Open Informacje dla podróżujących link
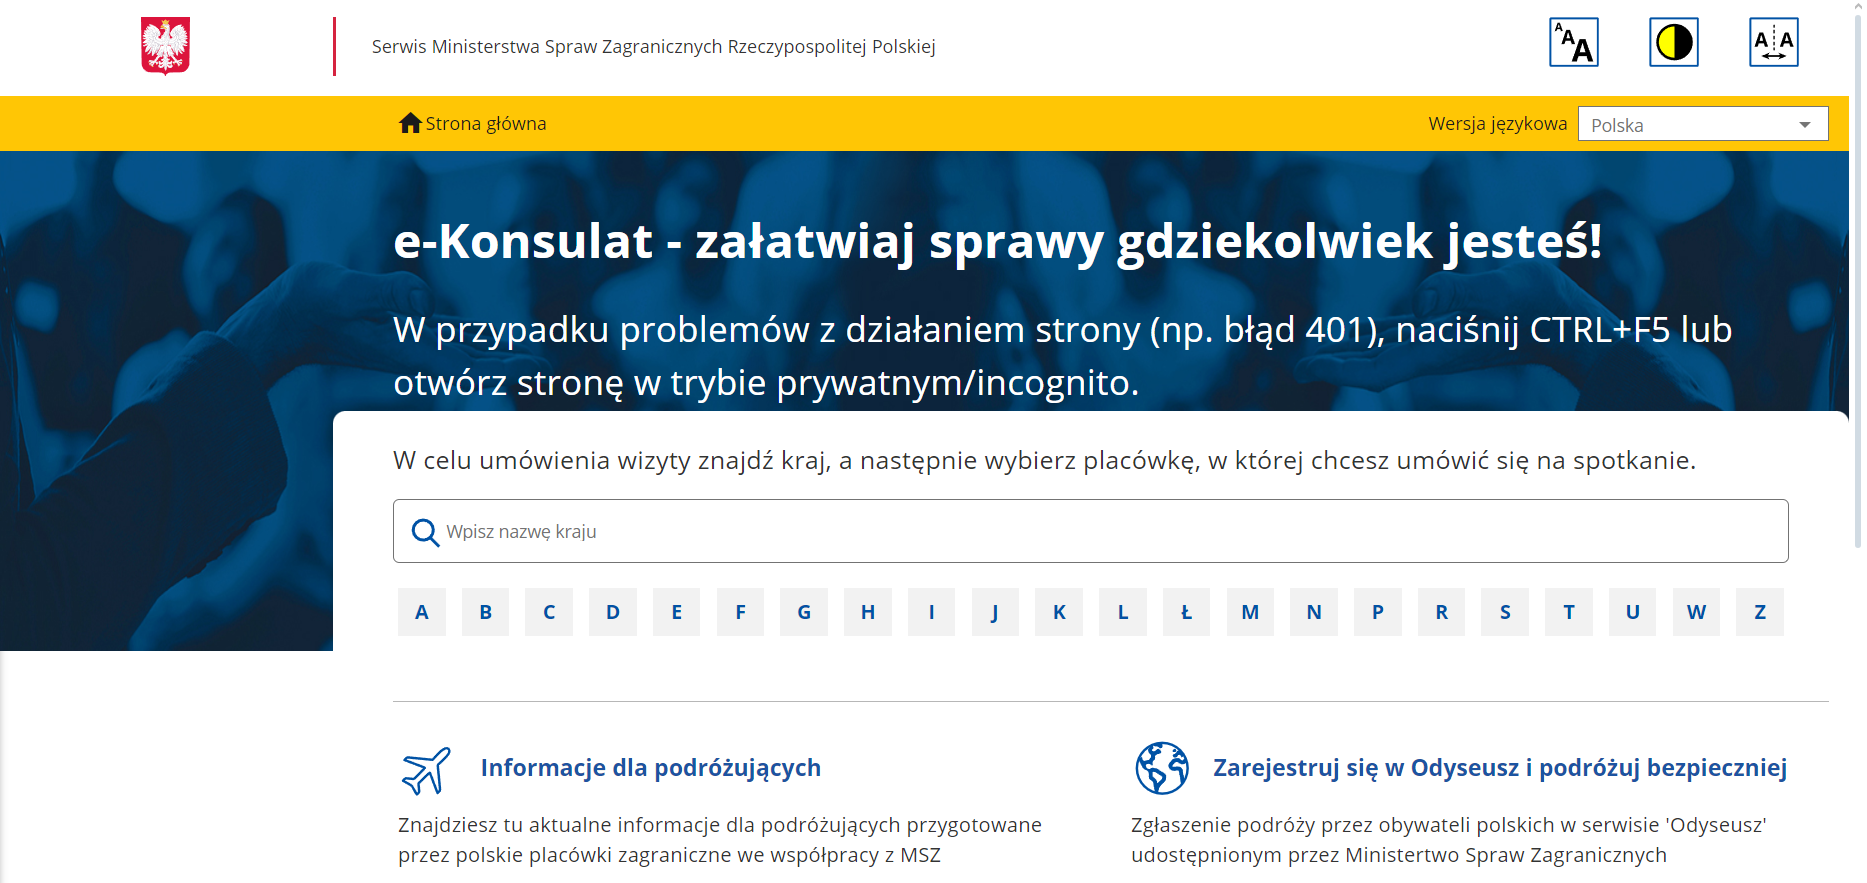Image resolution: width=1867 pixels, height=883 pixels. [650, 768]
